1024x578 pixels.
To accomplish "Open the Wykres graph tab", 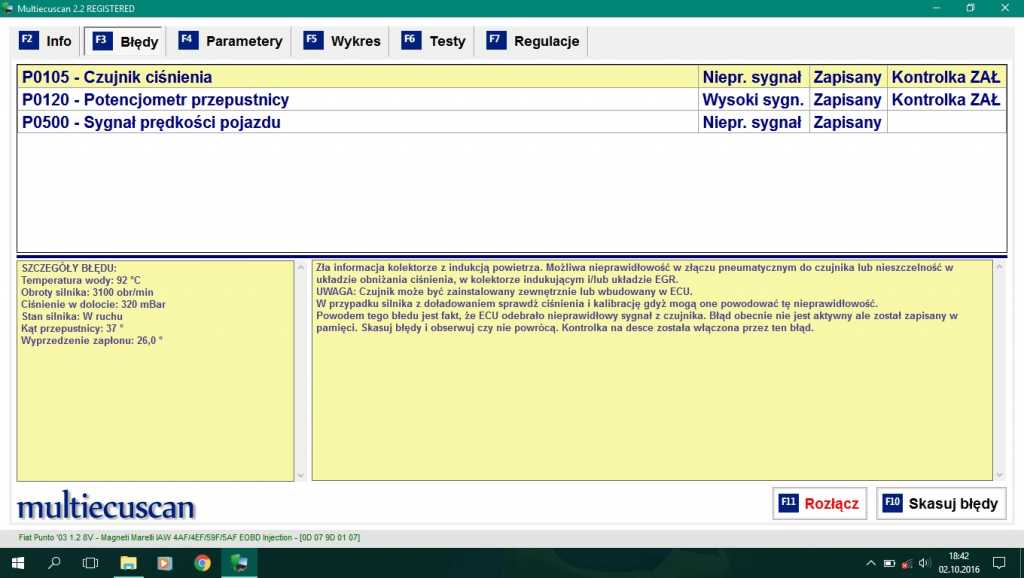I will coord(343,41).
